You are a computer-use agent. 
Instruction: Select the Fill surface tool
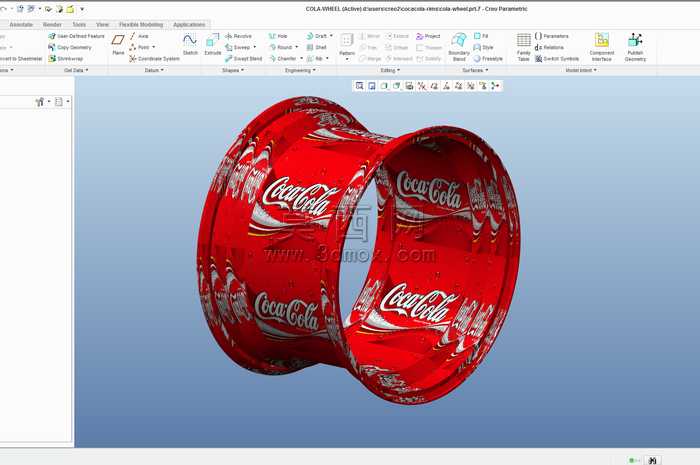point(481,36)
